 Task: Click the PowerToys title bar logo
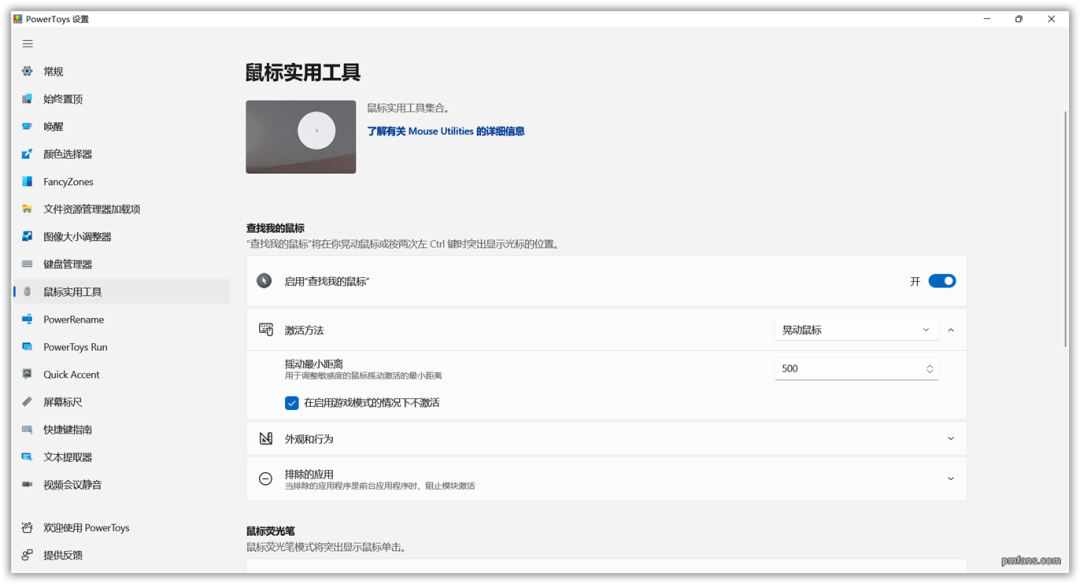[17, 19]
